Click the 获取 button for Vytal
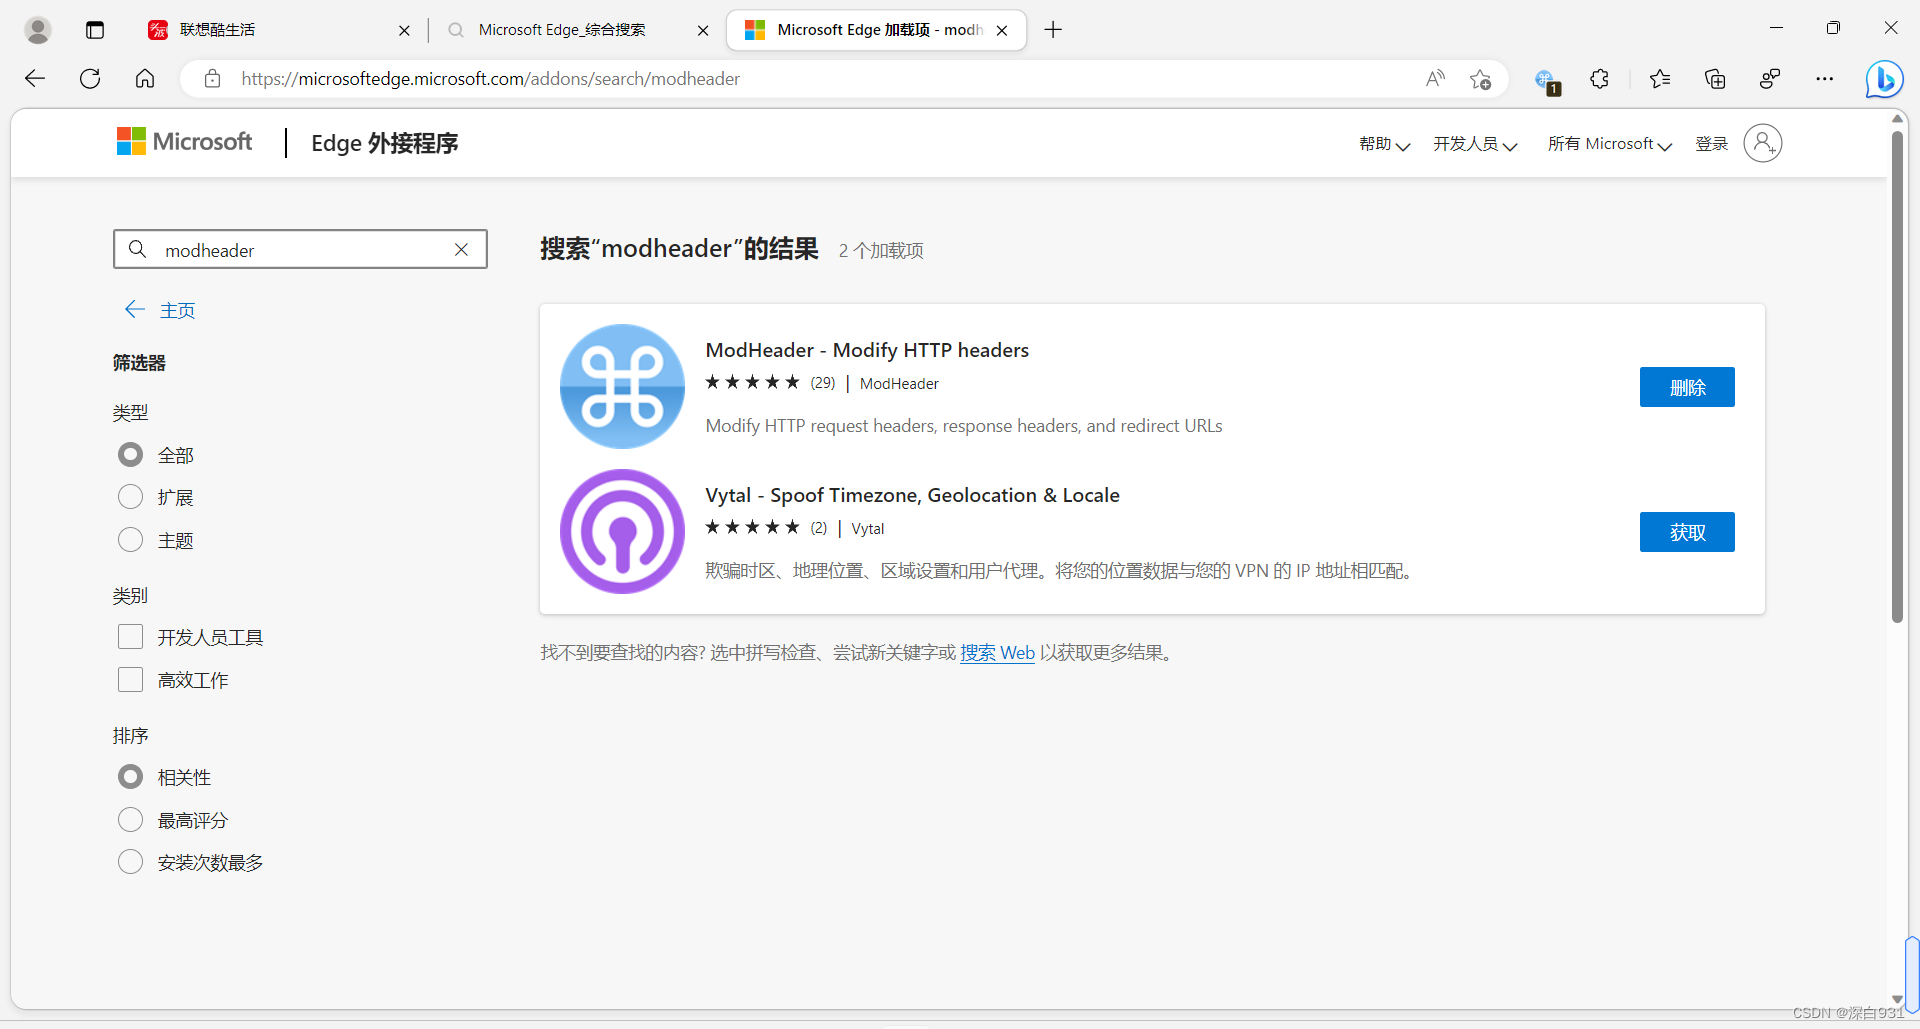 pos(1687,532)
